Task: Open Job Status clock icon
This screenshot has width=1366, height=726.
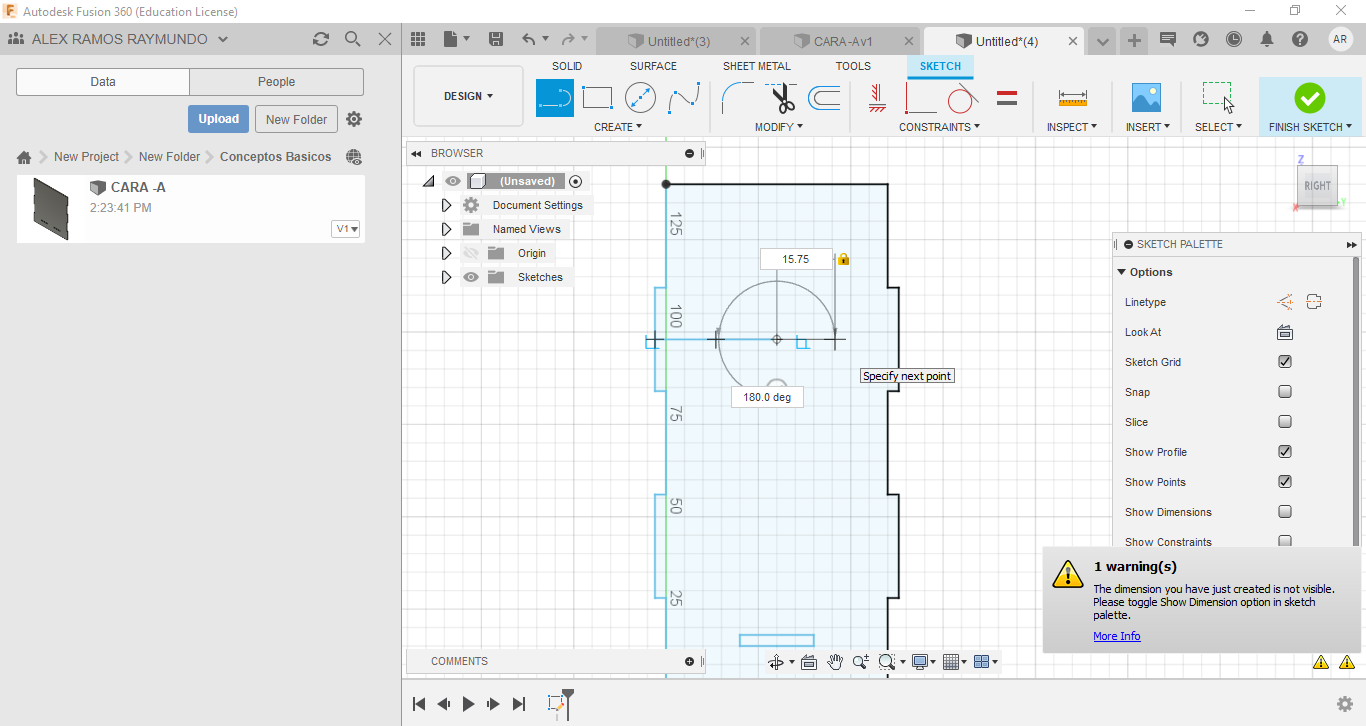Action: pyautogui.click(x=1234, y=39)
